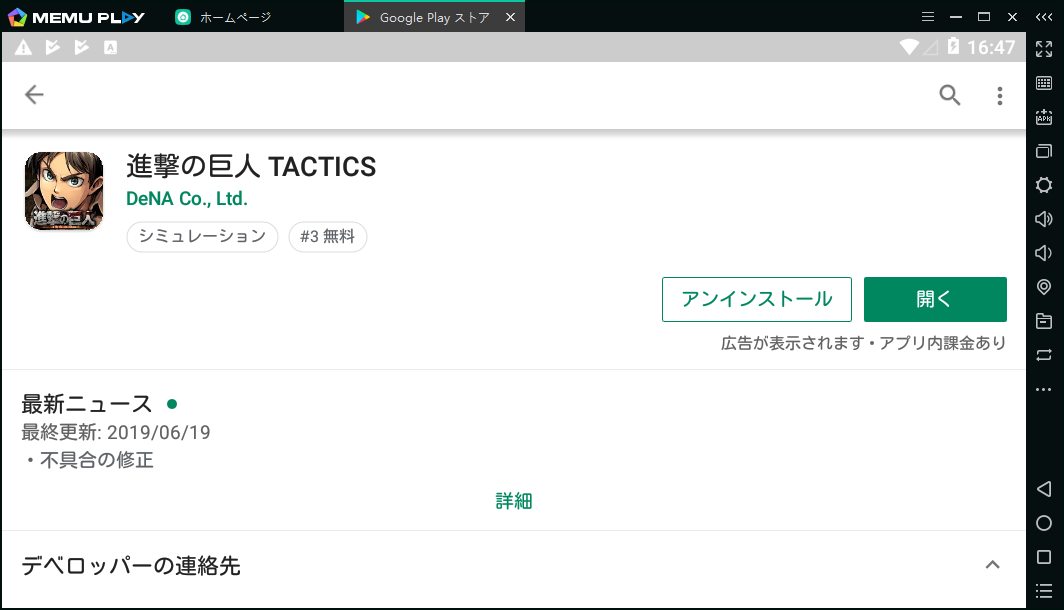Increase volume using sidebar icon
This screenshot has width=1064, height=610.
tap(1044, 219)
